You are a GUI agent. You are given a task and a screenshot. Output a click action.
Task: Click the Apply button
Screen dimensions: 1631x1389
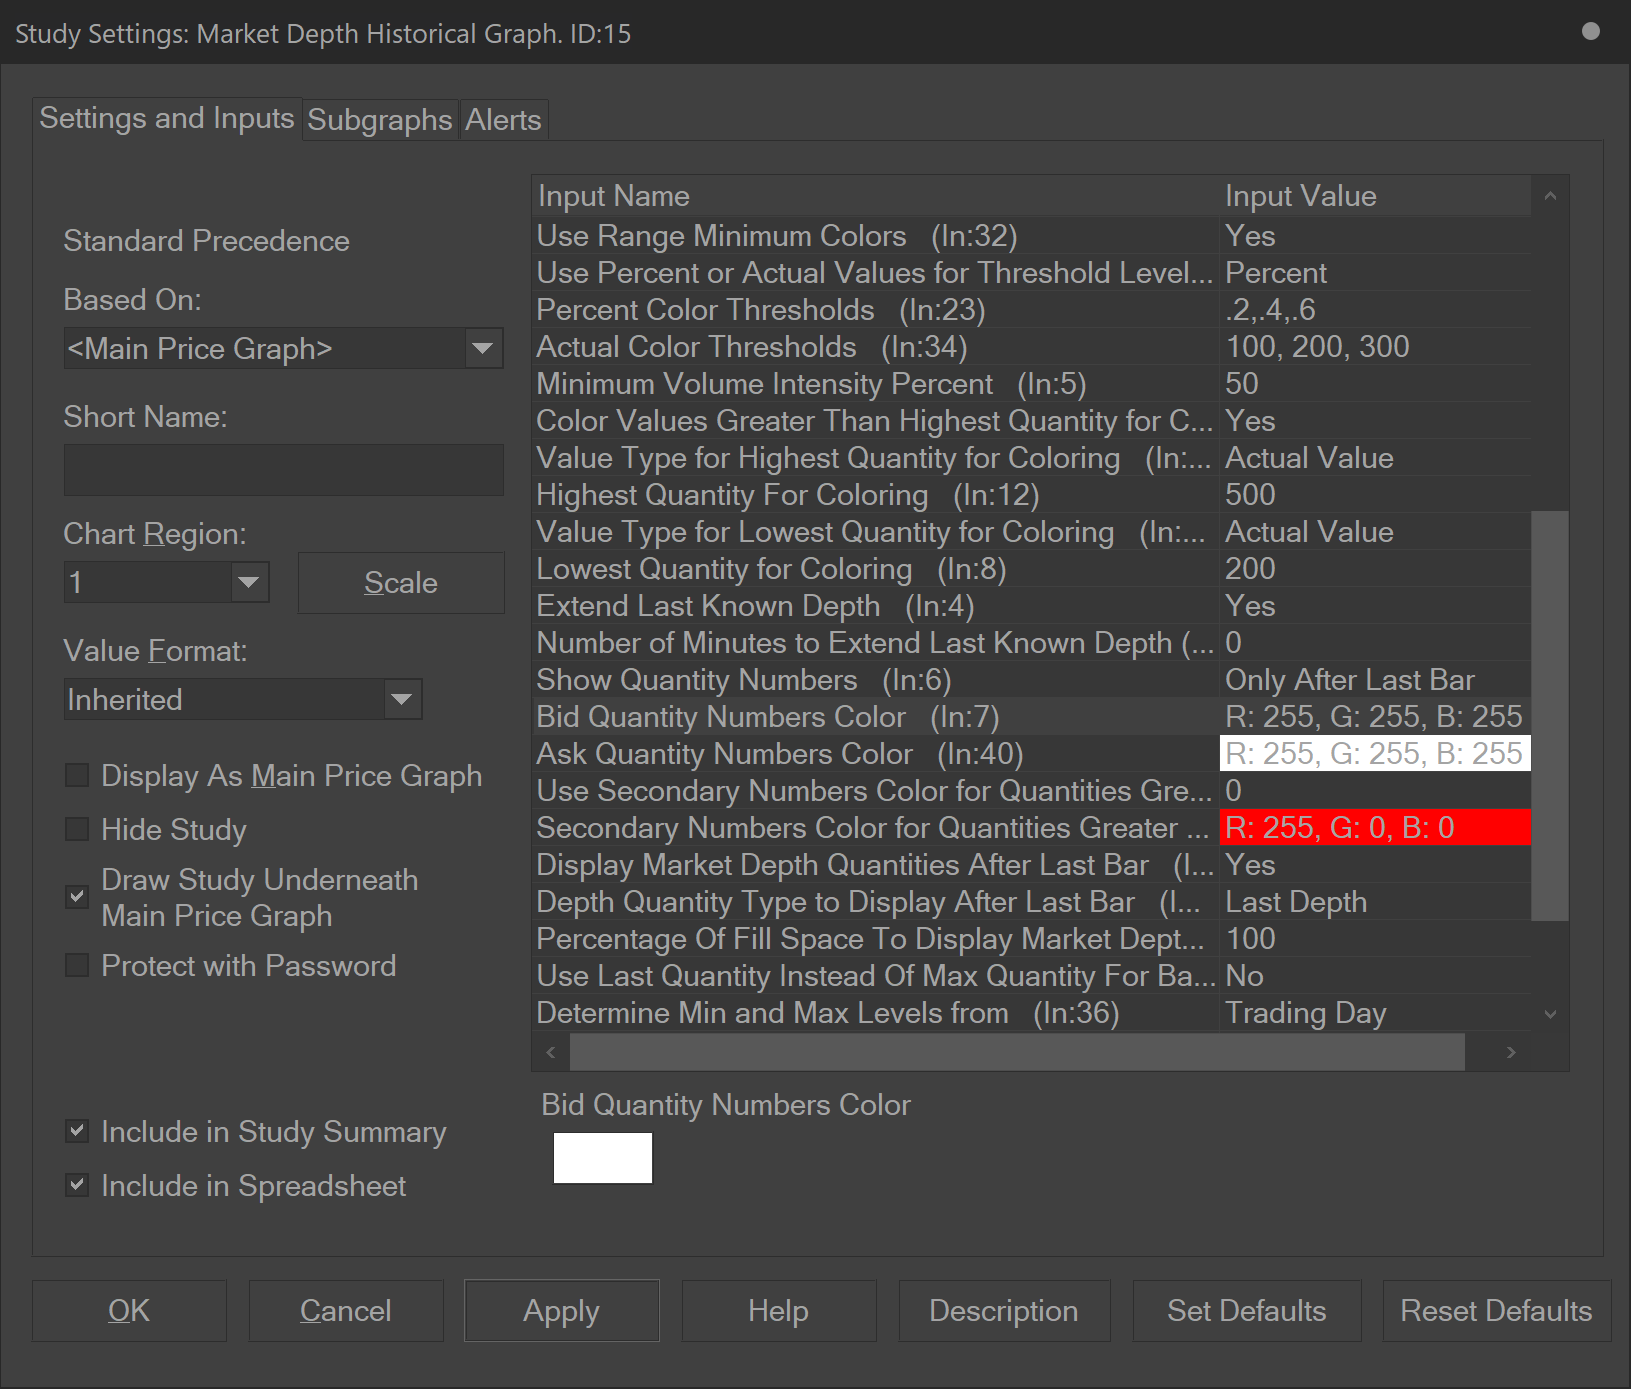coord(562,1311)
